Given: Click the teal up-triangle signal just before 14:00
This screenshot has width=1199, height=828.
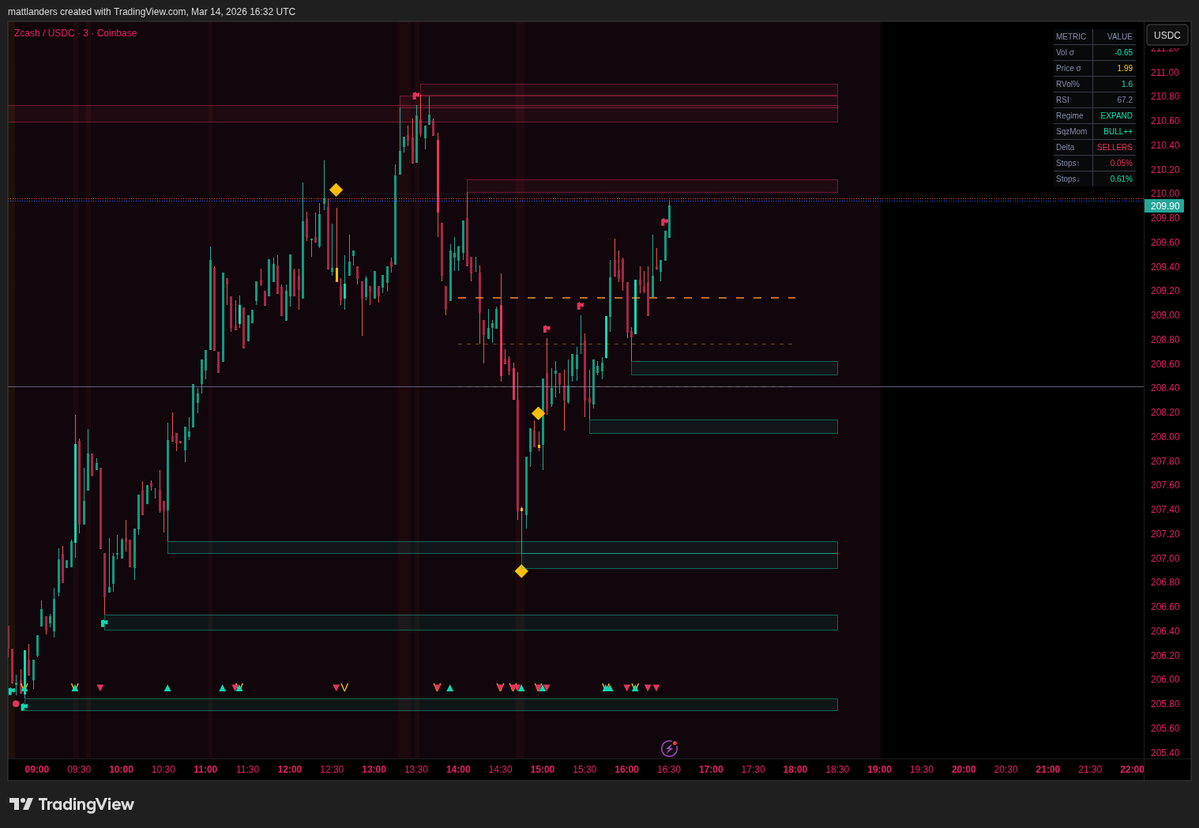Looking at the screenshot, I should pos(450,688).
